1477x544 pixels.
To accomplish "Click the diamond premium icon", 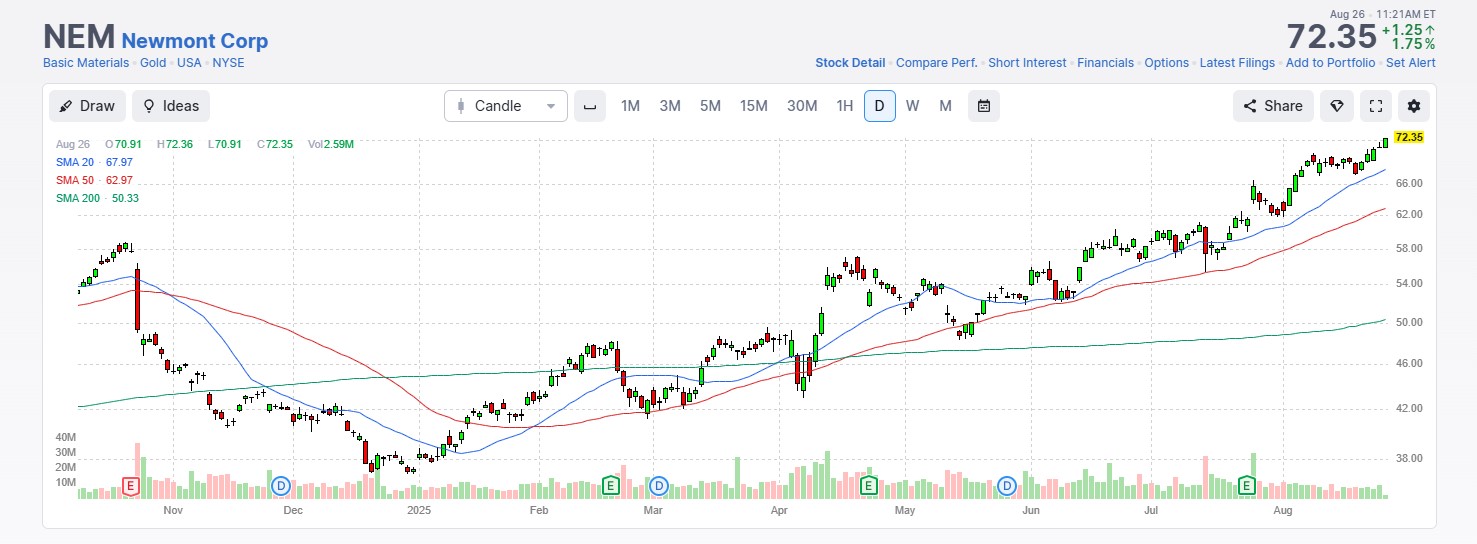I will (x=1336, y=106).
